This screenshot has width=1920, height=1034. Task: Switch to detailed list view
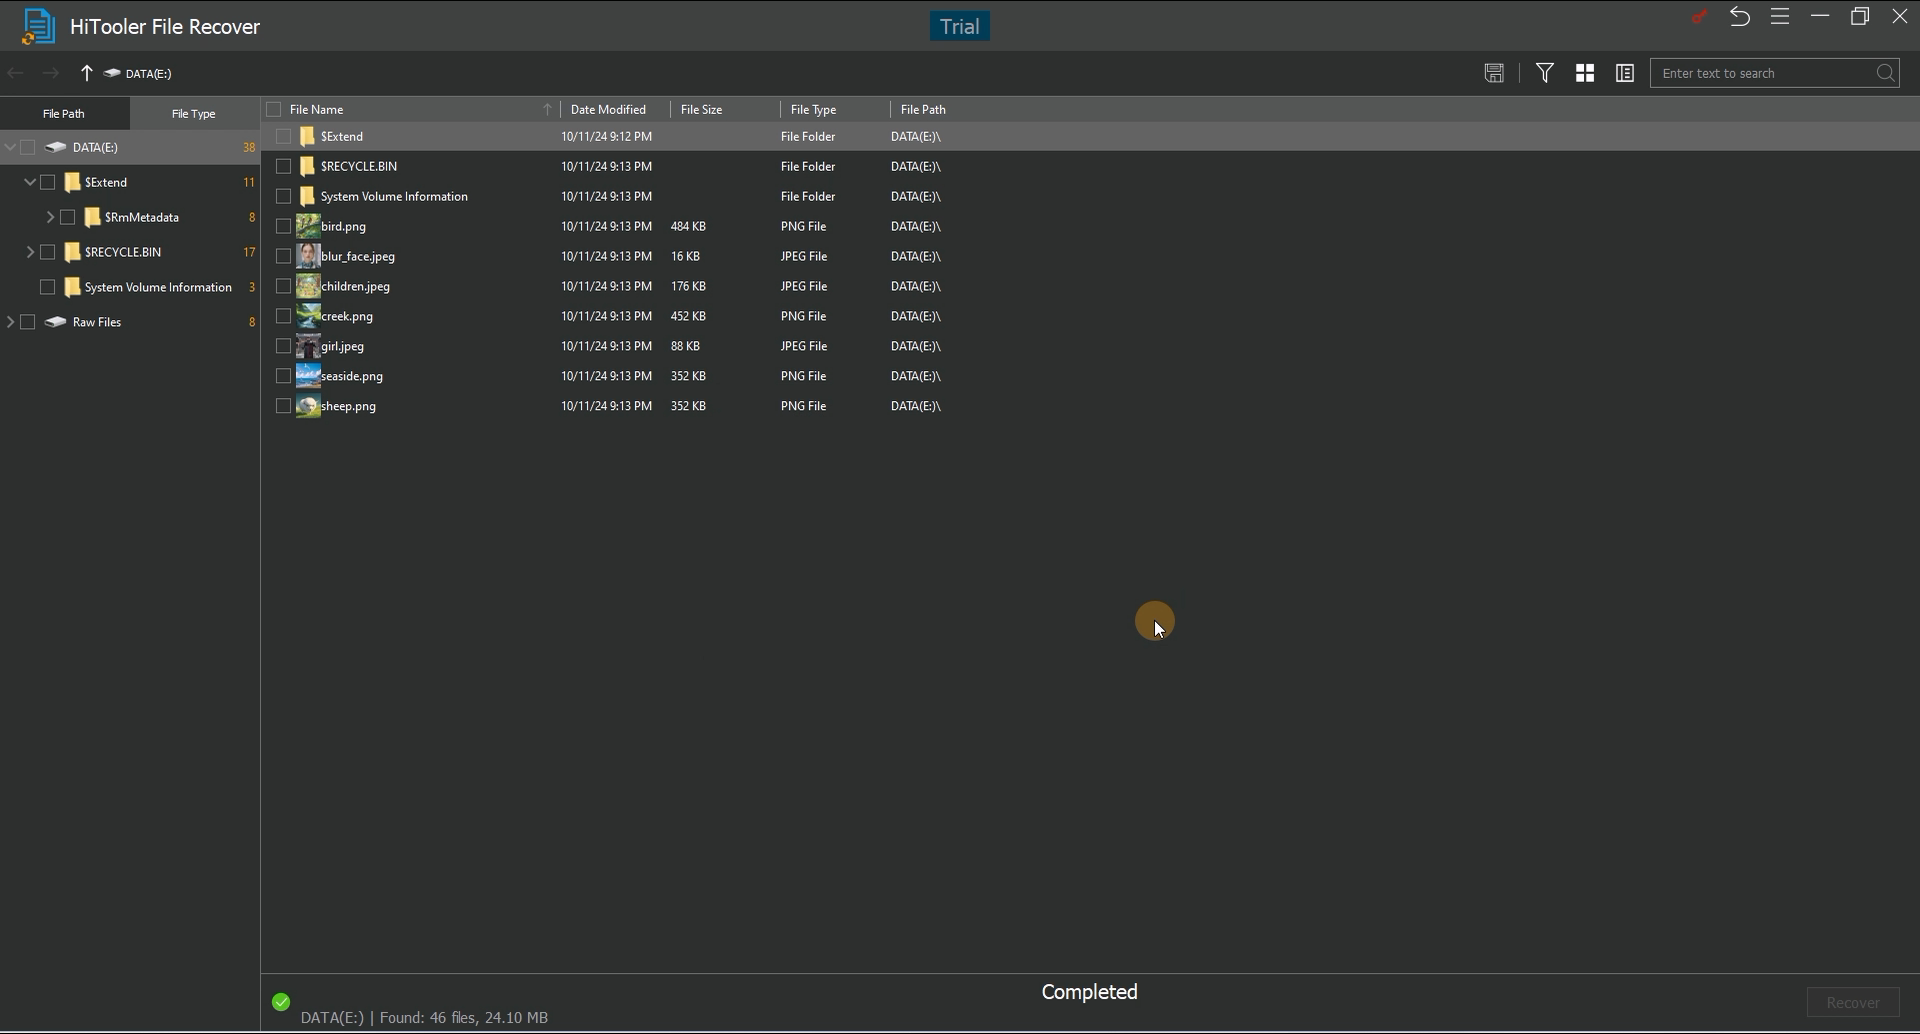click(1623, 72)
